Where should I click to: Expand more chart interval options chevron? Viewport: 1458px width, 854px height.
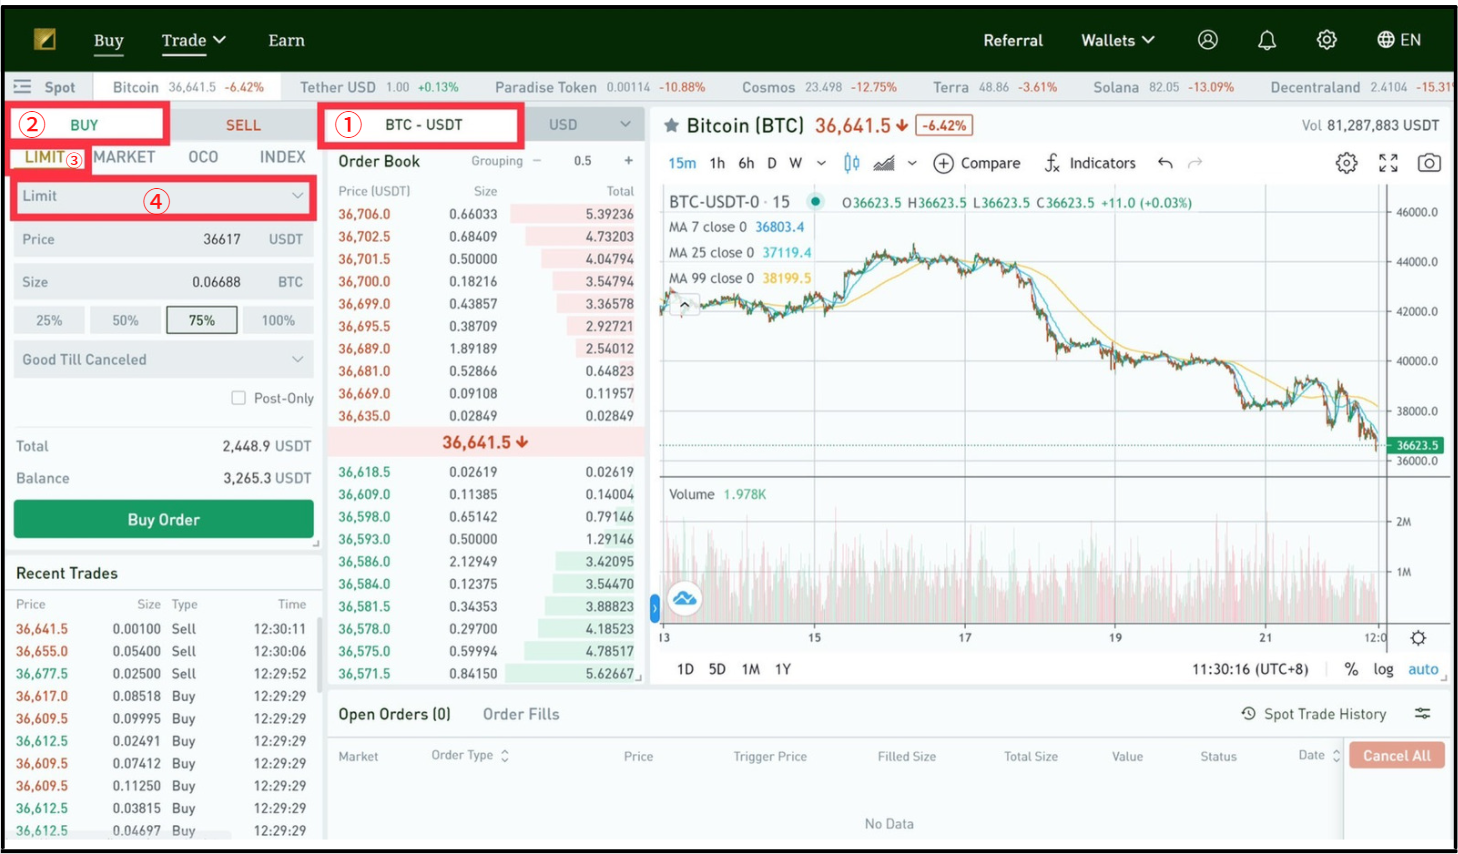pos(821,163)
